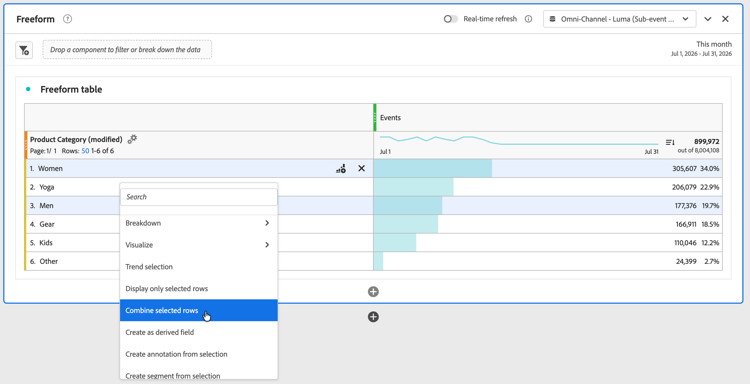Viewport: 750px width, 384px height.
Task: Click the 110,046 value in Kids row
Action: click(685, 243)
